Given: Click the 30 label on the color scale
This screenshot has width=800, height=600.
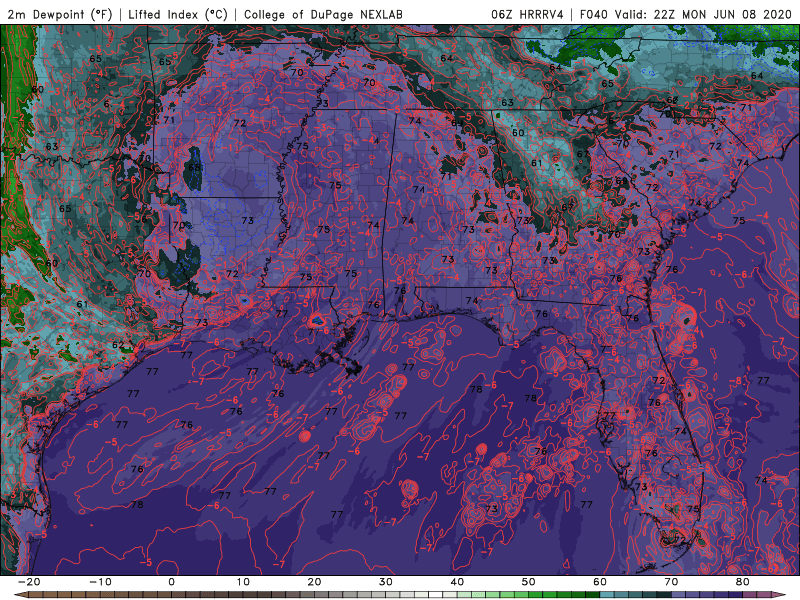Looking at the screenshot, I should [x=386, y=582].
